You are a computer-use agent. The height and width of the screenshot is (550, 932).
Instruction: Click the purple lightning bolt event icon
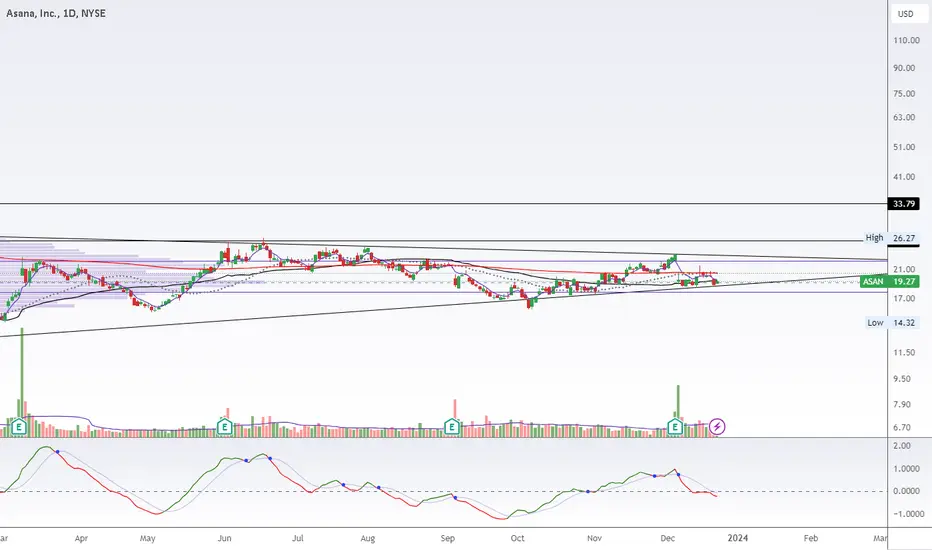[x=717, y=426]
